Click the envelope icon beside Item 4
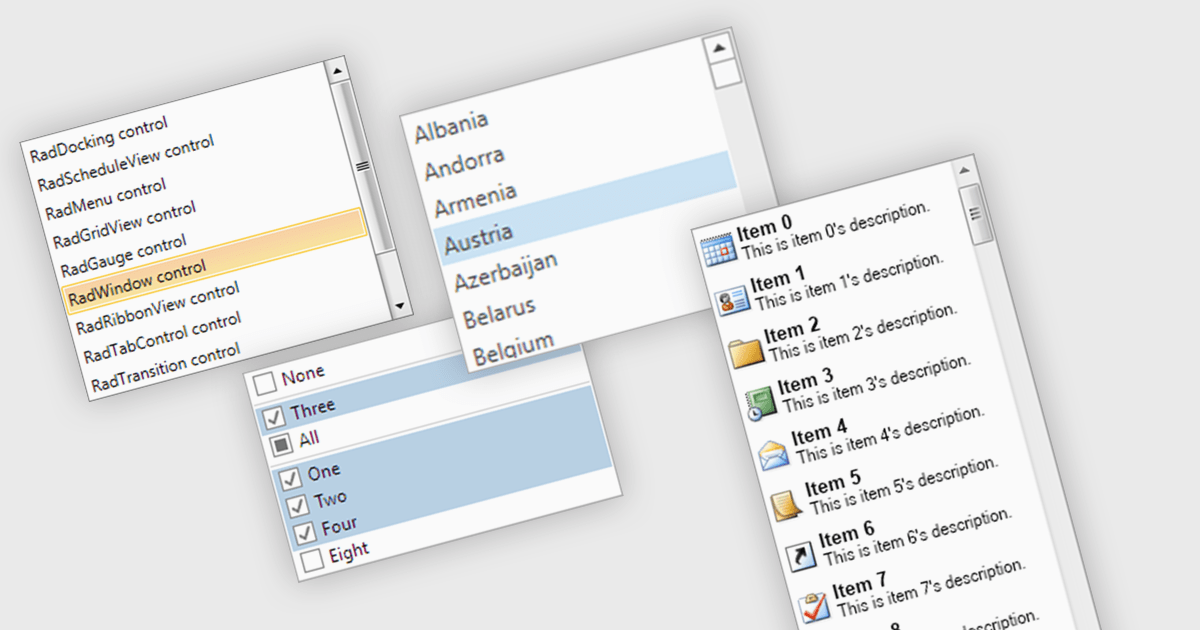This screenshot has width=1200, height=630. pyautogui.click(x=774, y=456)
